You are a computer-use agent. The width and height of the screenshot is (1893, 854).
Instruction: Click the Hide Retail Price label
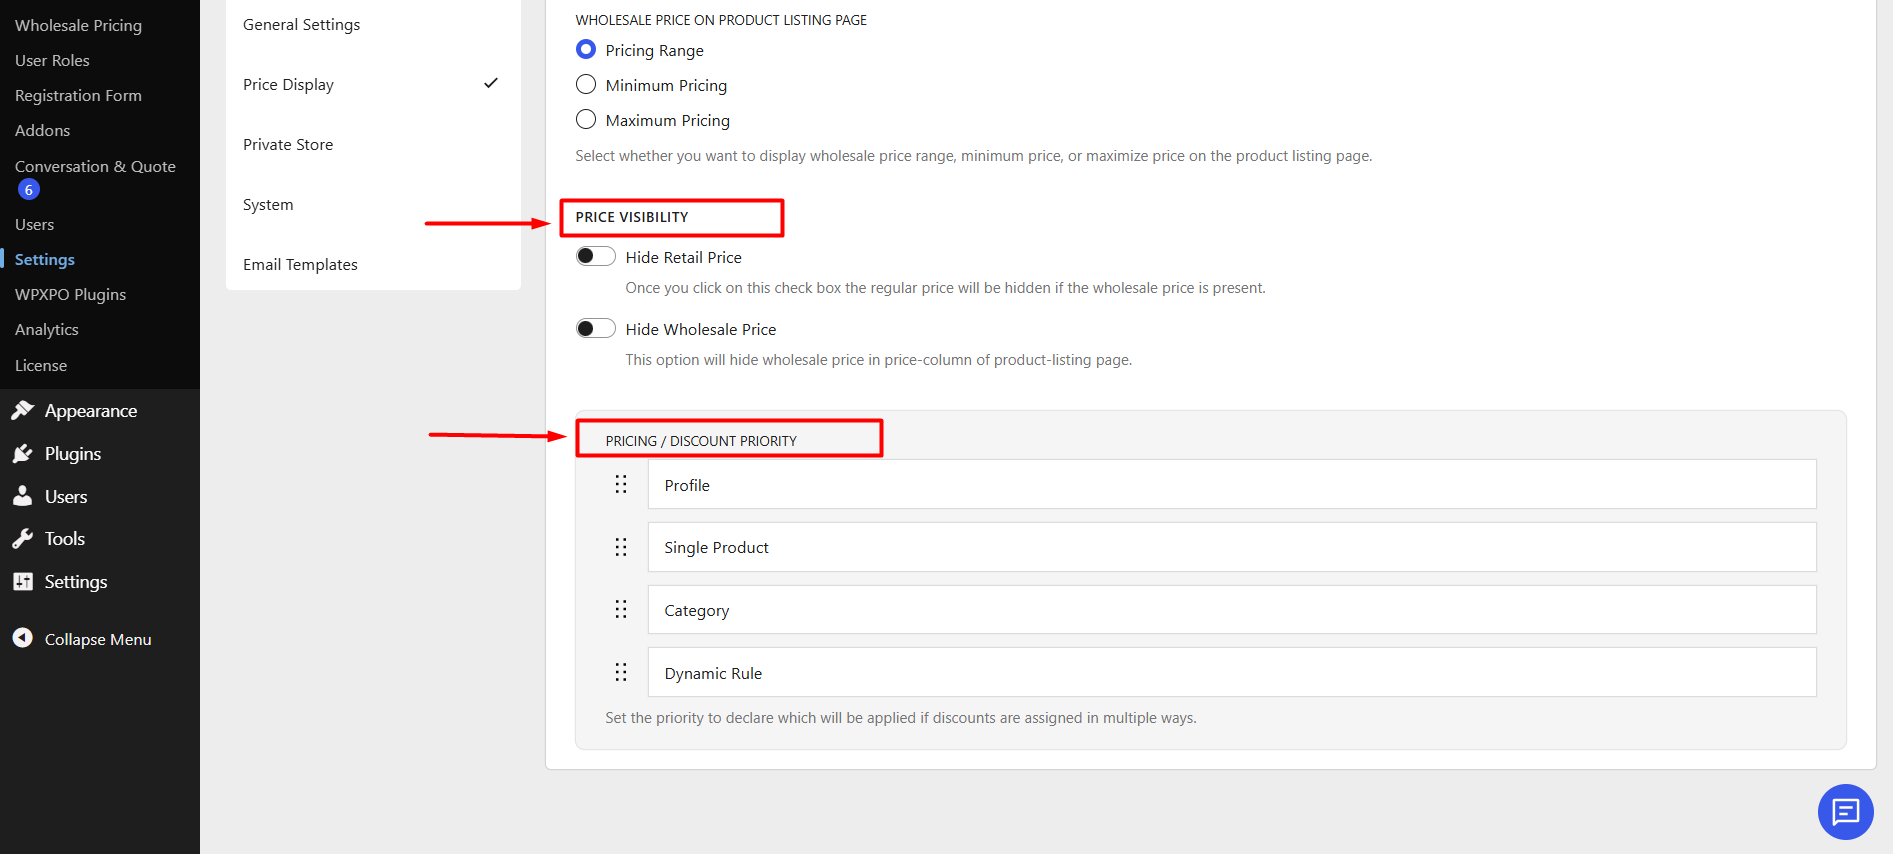[x=684, y=257]
